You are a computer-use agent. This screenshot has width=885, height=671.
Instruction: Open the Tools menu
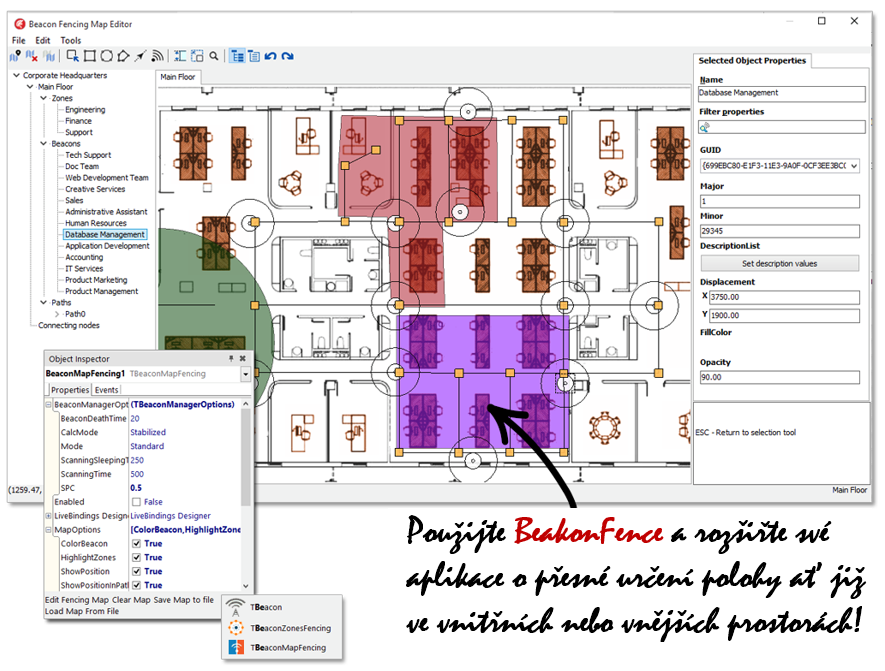coord(71,41)
